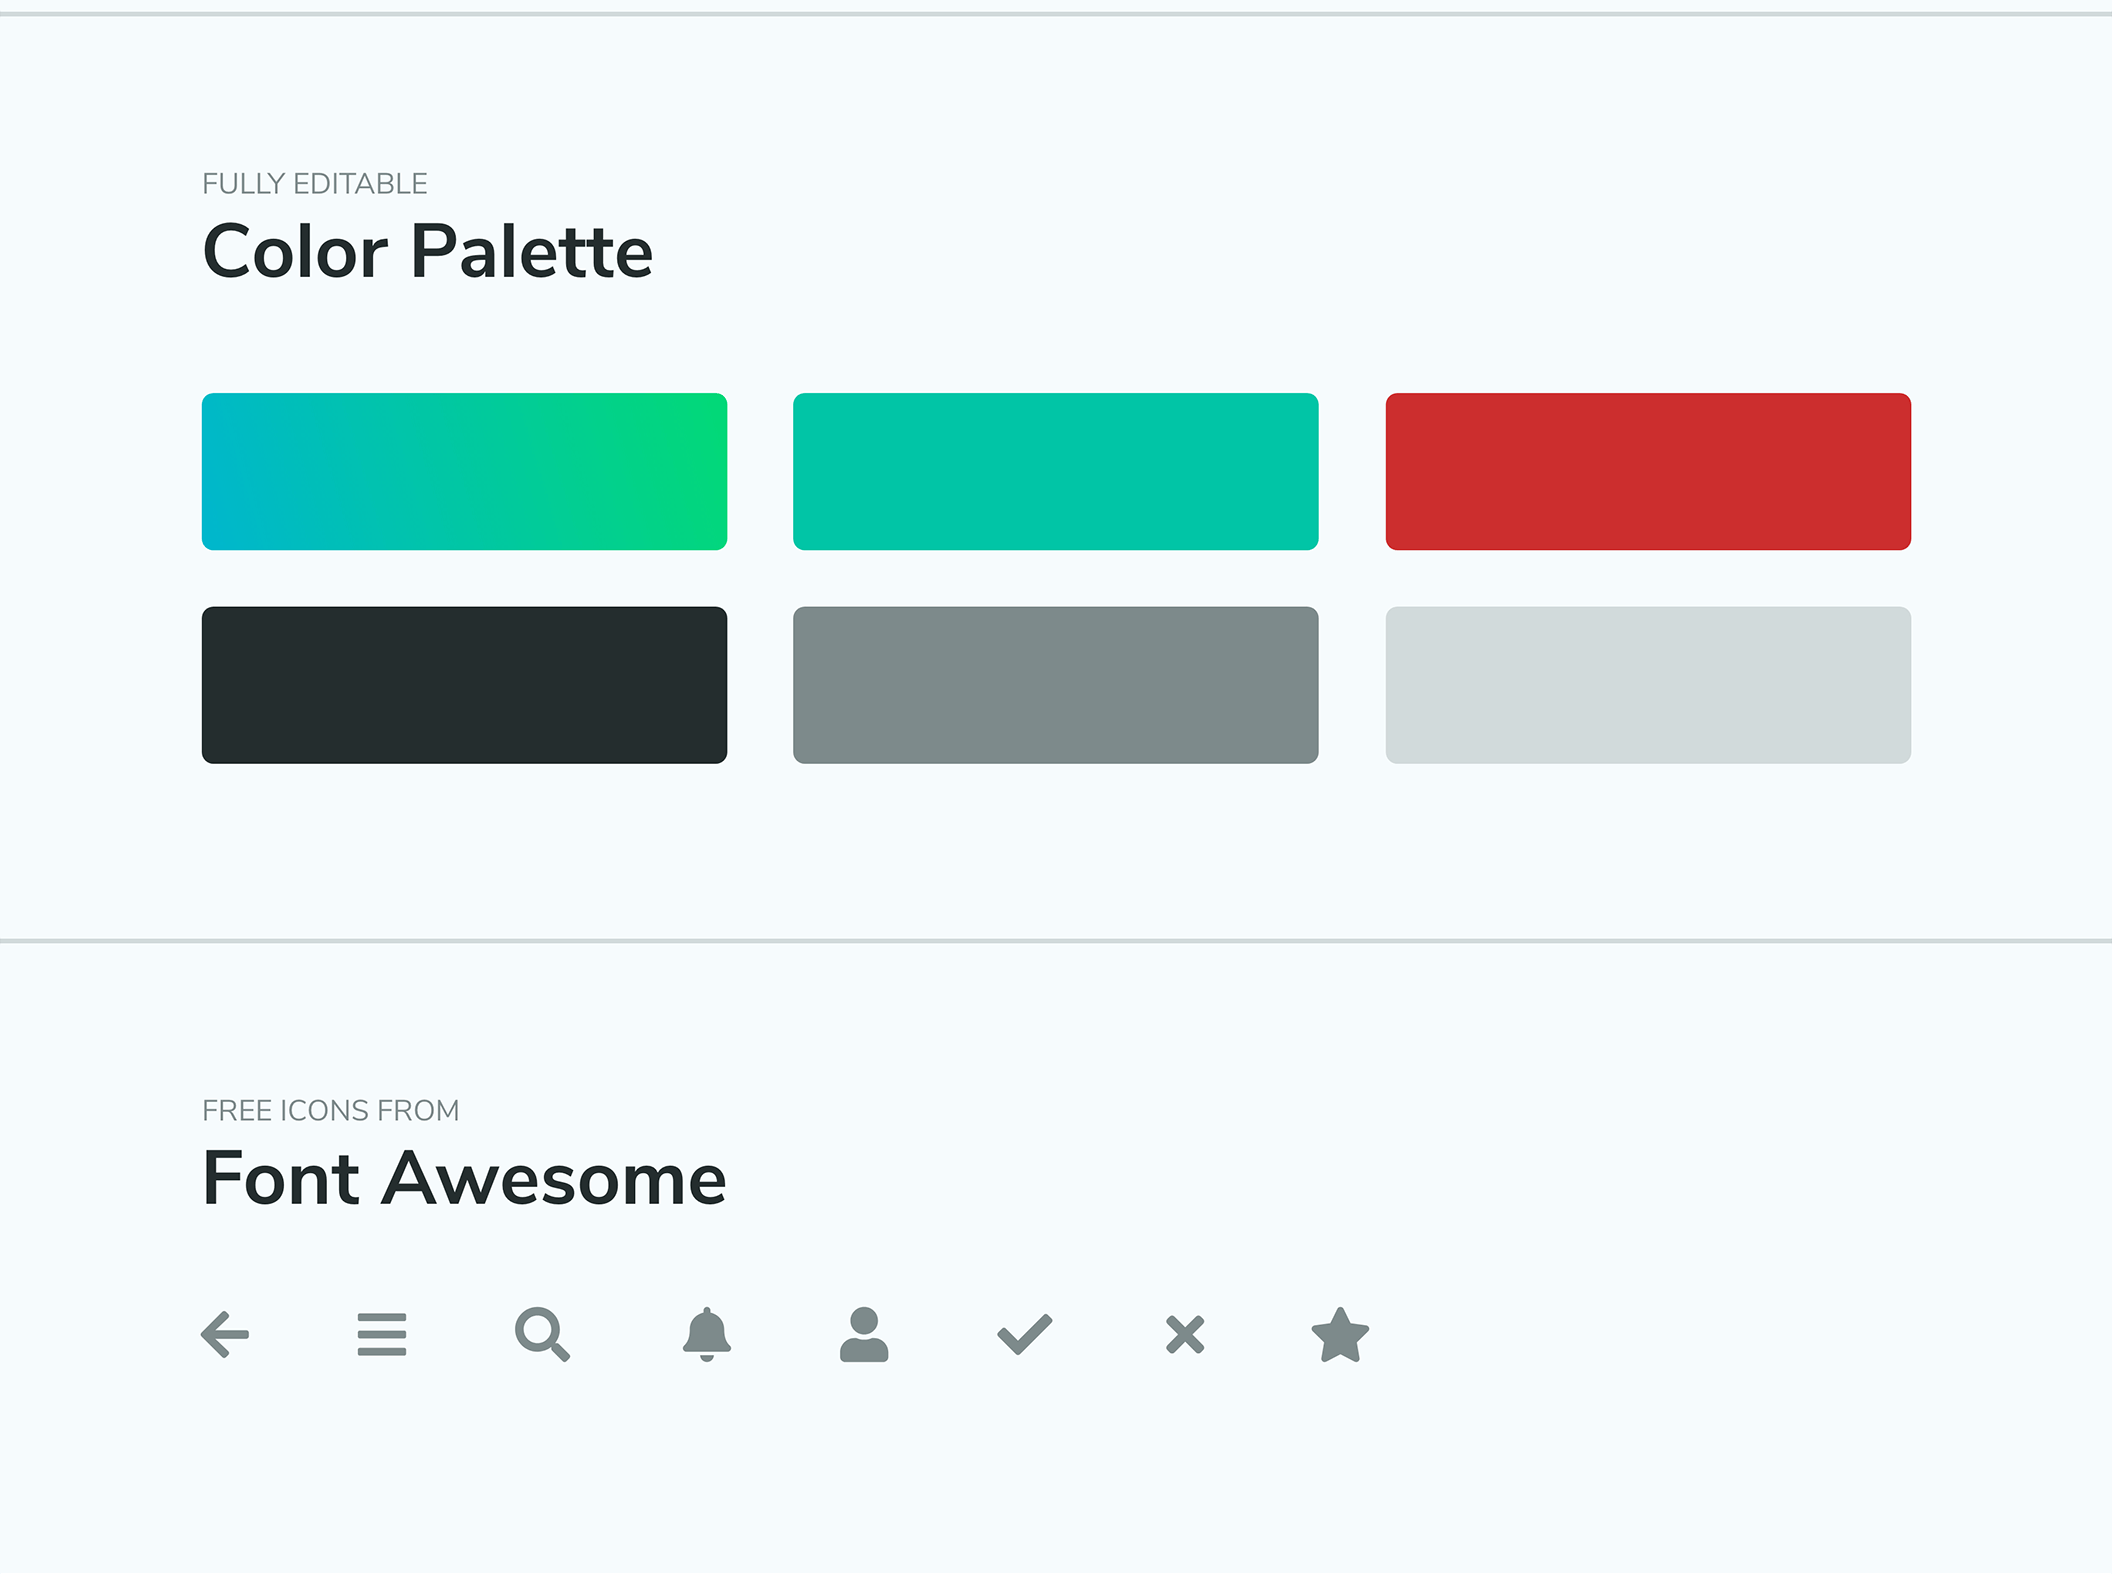Image resolution: width=2112 pixels, height=1574 pixels.
Task: Choose the red color swatch
Action: (1648, 471)
